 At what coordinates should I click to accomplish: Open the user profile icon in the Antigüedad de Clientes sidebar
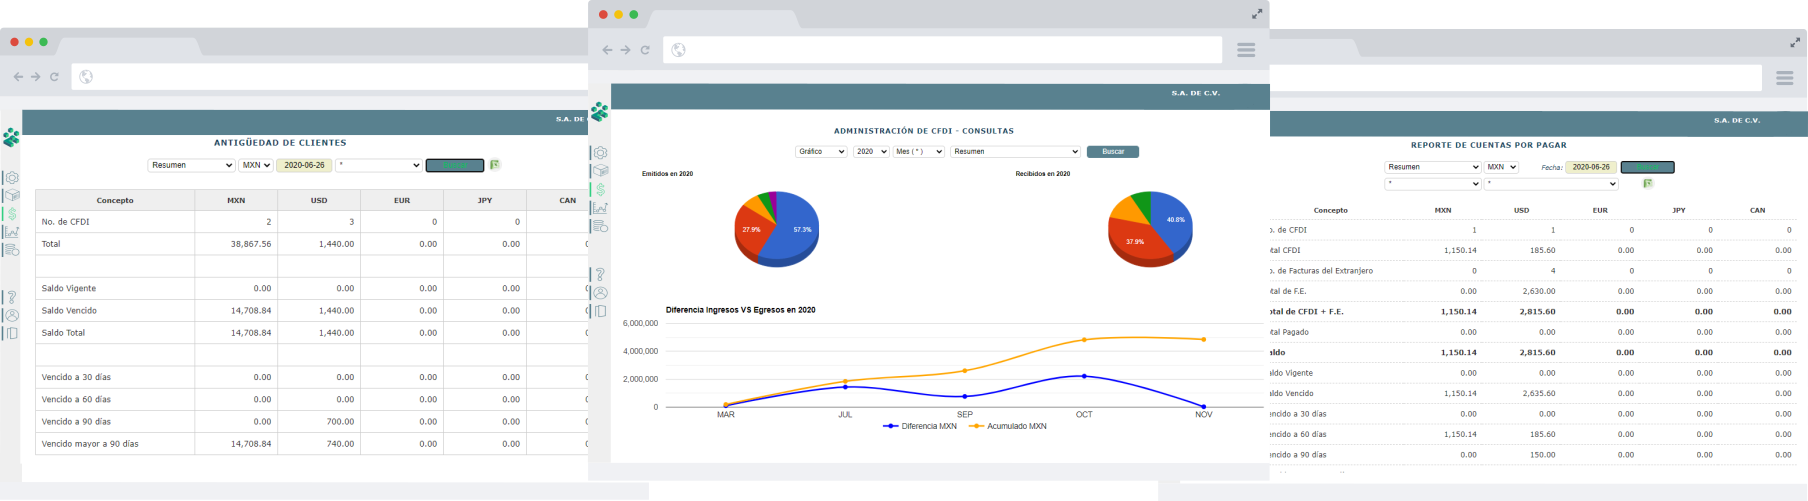tap(12, 315)
